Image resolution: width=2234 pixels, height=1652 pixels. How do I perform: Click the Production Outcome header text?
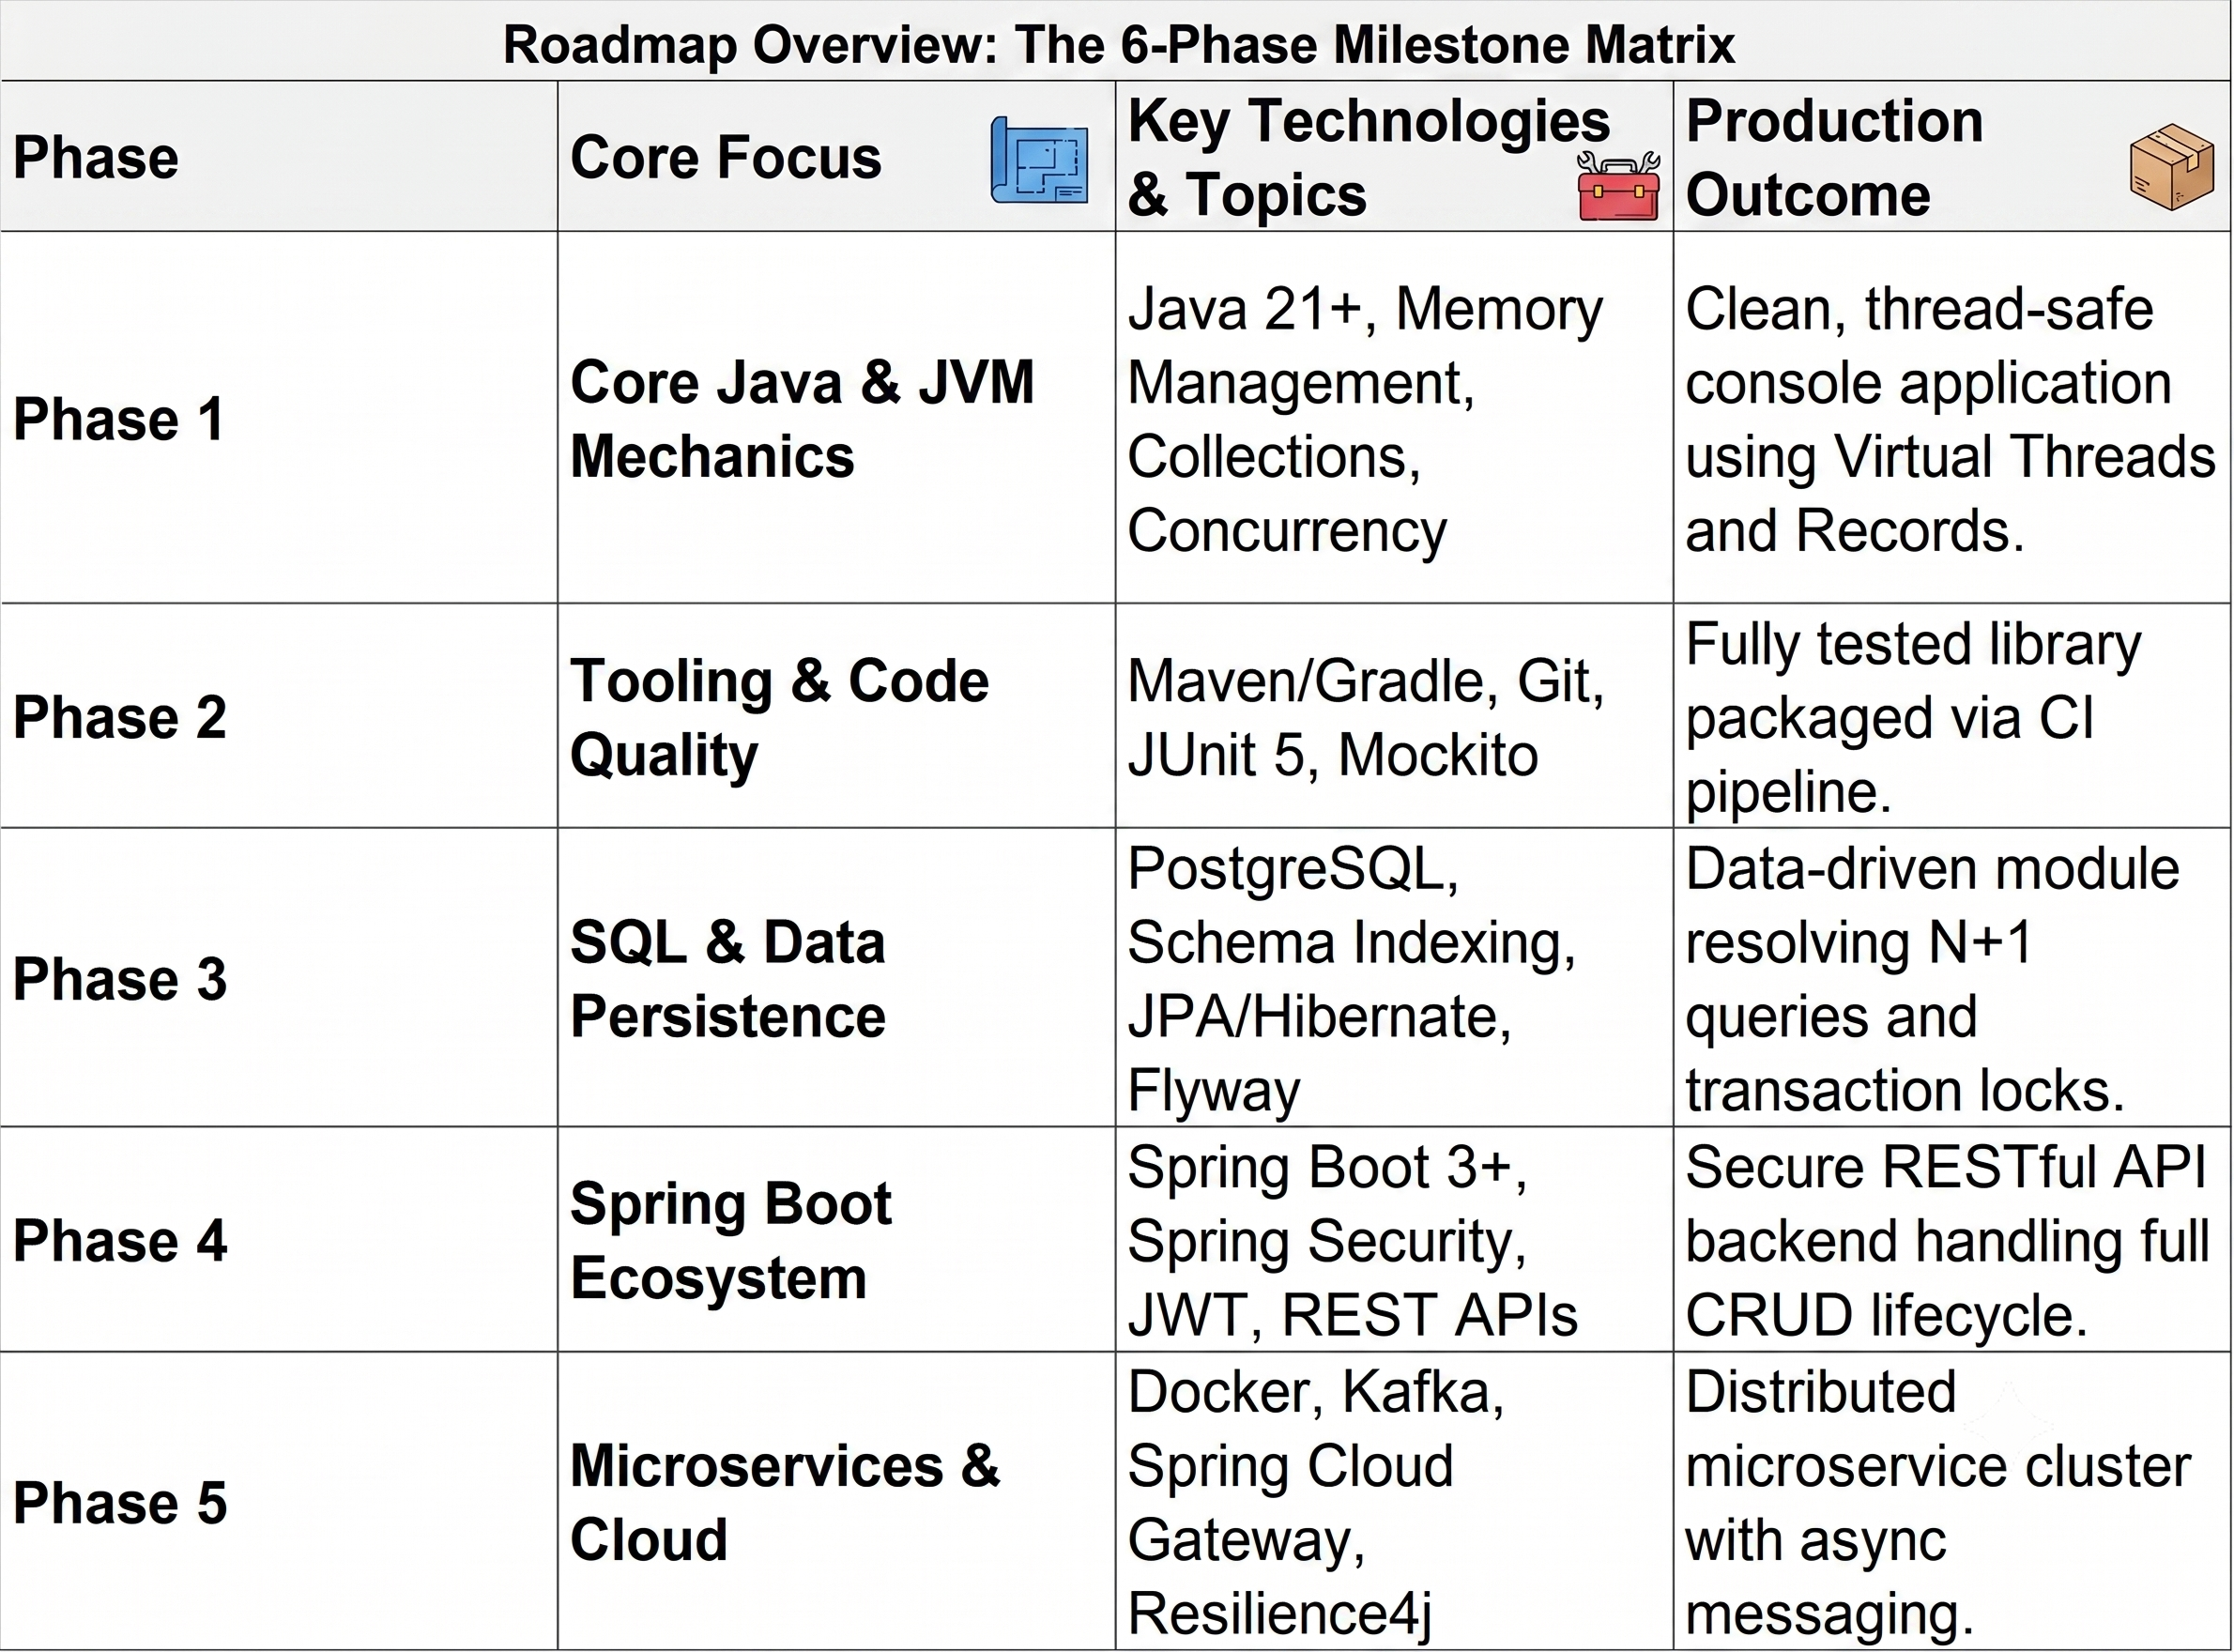(1834, 157)
